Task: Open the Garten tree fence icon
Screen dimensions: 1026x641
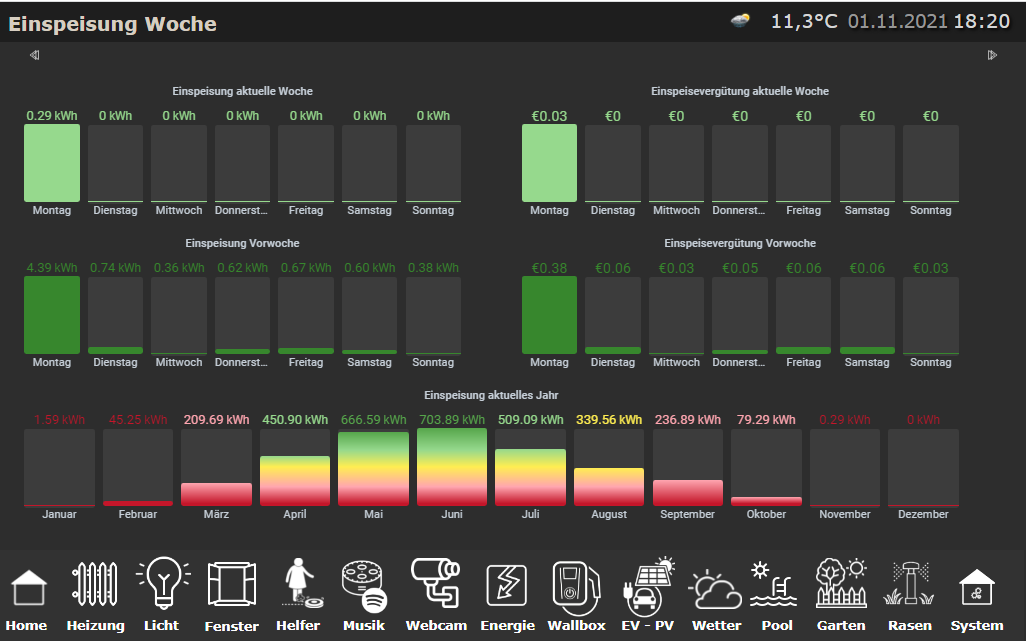Action: [841, 583]
